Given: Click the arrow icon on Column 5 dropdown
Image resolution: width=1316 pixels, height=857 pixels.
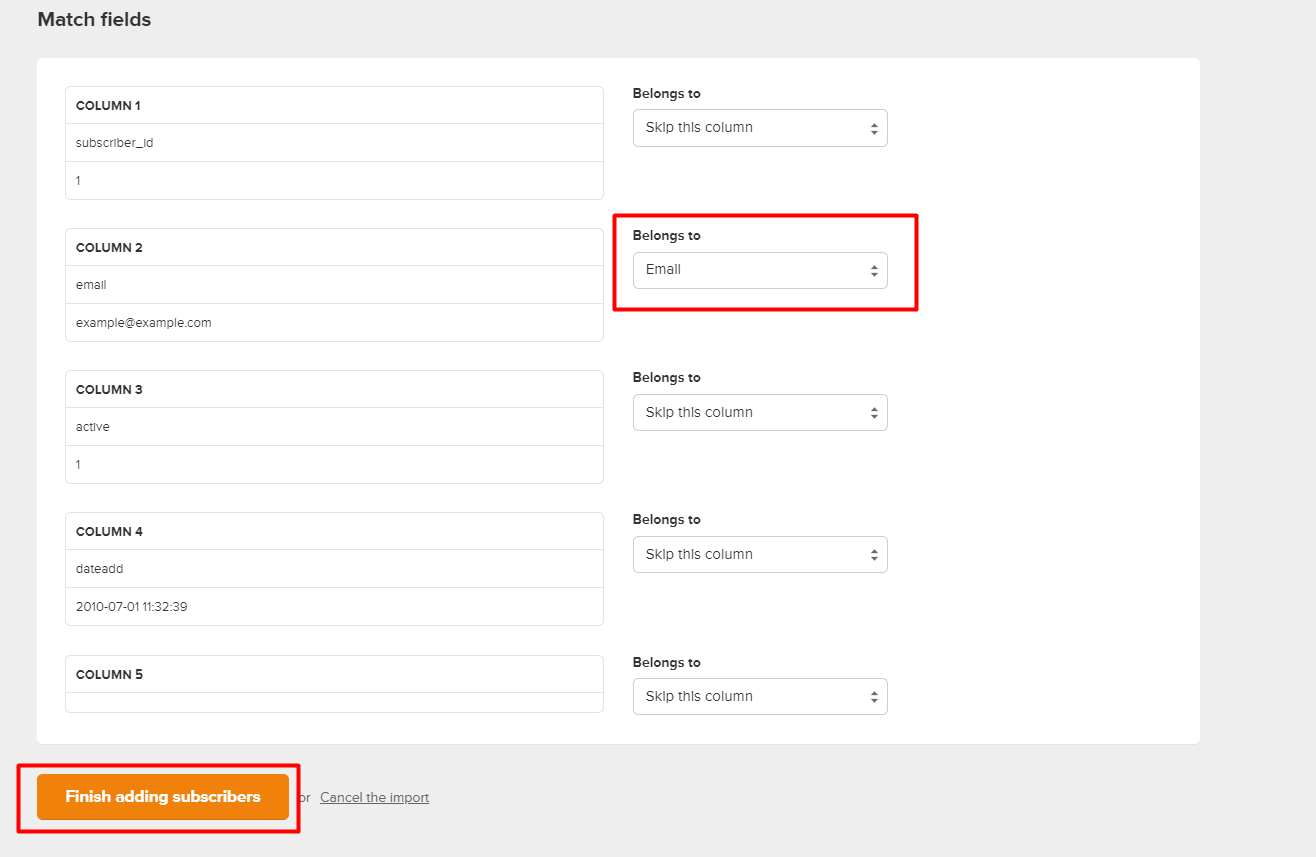Looking at the screenshot, I should [x=873, y=697].
